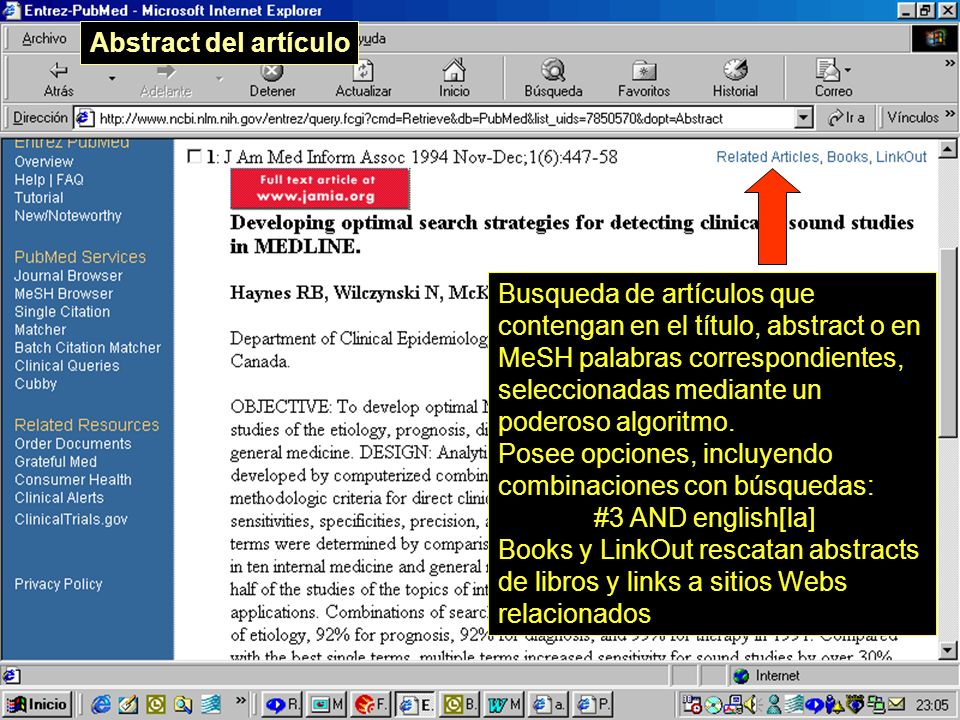This screenshot has height=720, width=960.
Task: Go back with the Atrás button
Action: click(58, 78)
